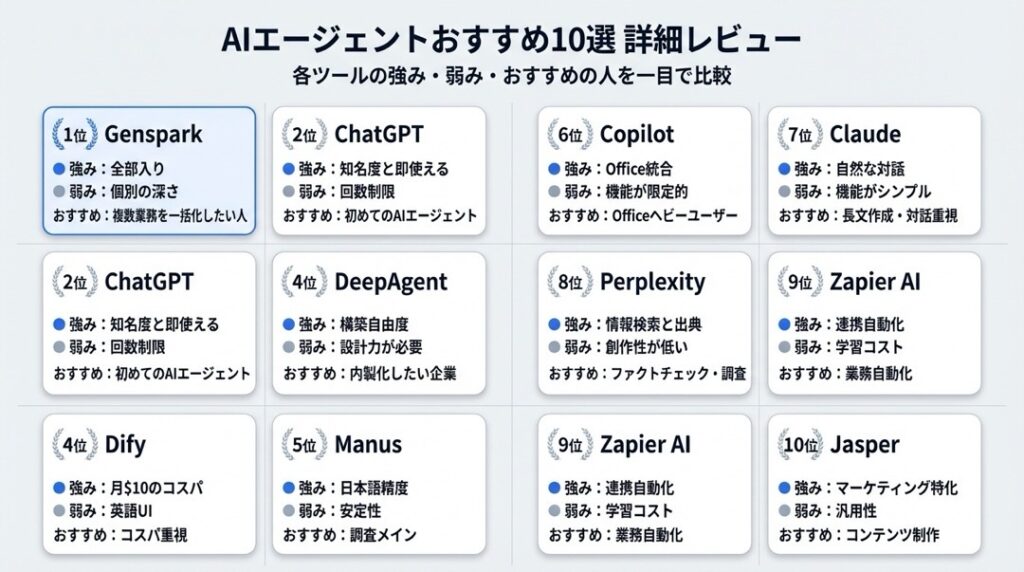Select the 4位 laurel badge next to Dify
Viewport: 1024px width, 572px height.
click(76, 444)
